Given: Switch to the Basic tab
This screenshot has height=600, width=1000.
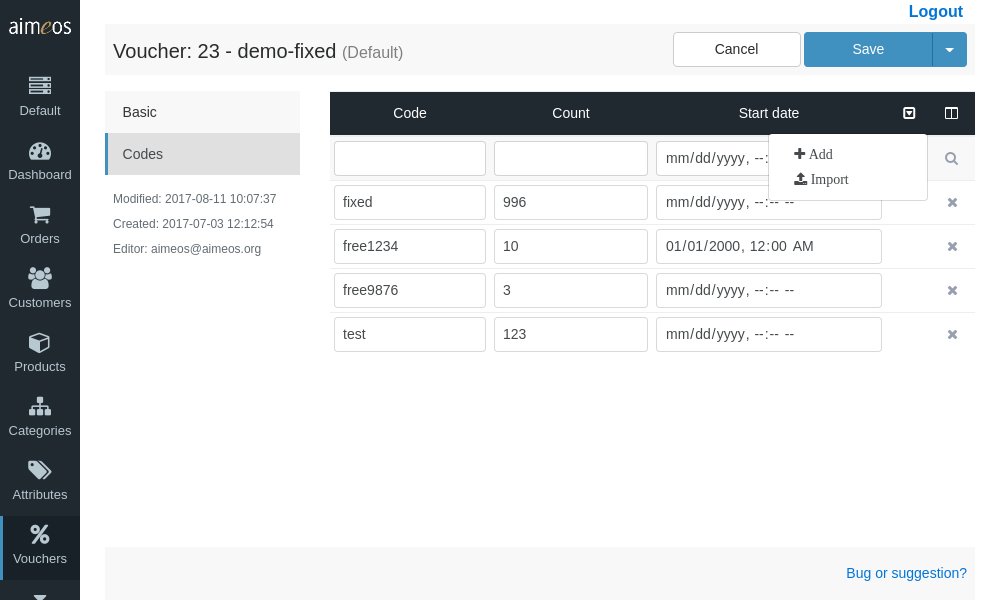Looking at the screenshot, I should coord(140,112).
